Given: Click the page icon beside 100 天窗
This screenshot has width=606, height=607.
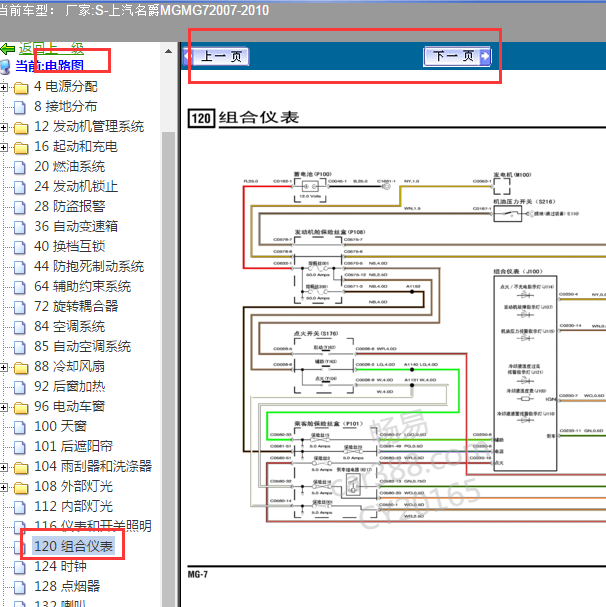Looking at the screenshot, I should (x=20, y=427).
